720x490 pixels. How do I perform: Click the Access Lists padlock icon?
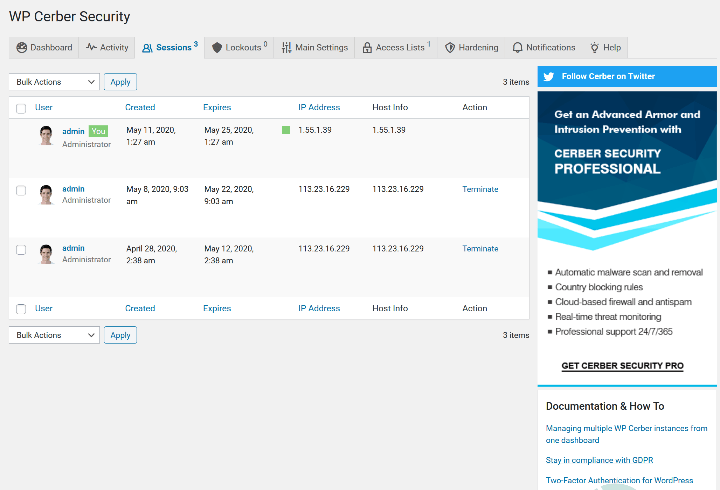[367, 47]
